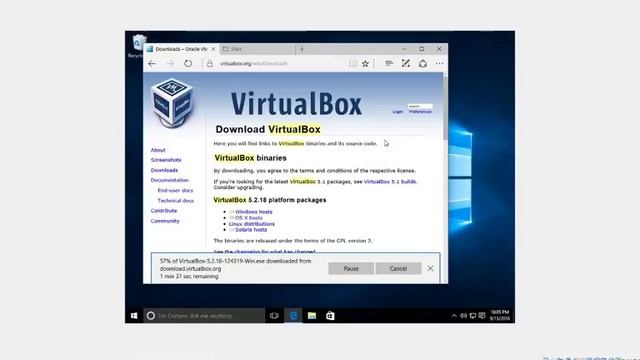This screenshot has width=640, height=360.
Task: Click 'VirtualBox 5.2.18 platform packages' heading
Action: tap(270, 200)
